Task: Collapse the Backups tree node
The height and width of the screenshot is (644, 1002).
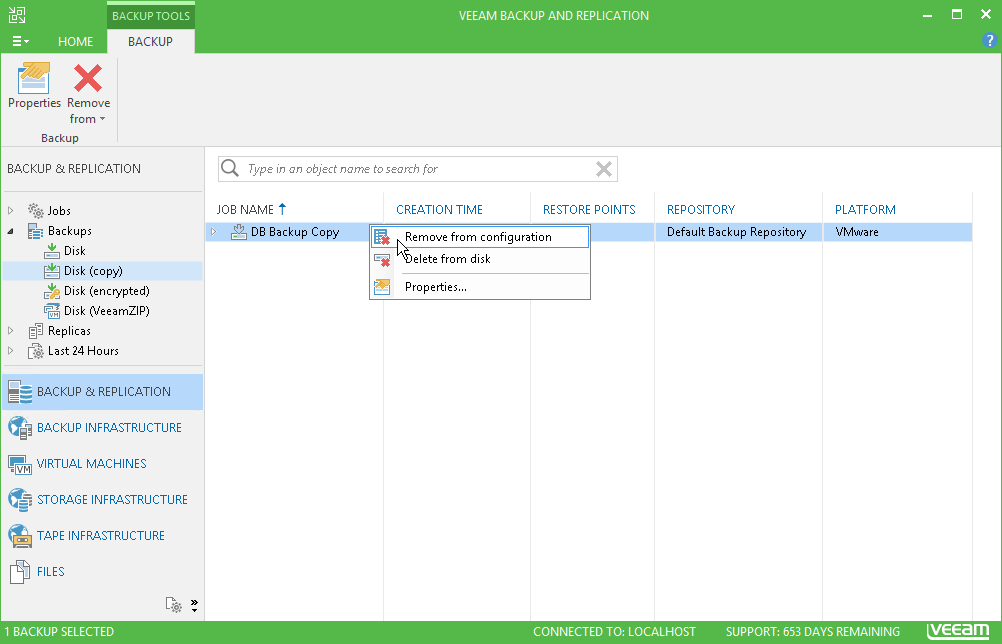Action: tap(11, 231)
